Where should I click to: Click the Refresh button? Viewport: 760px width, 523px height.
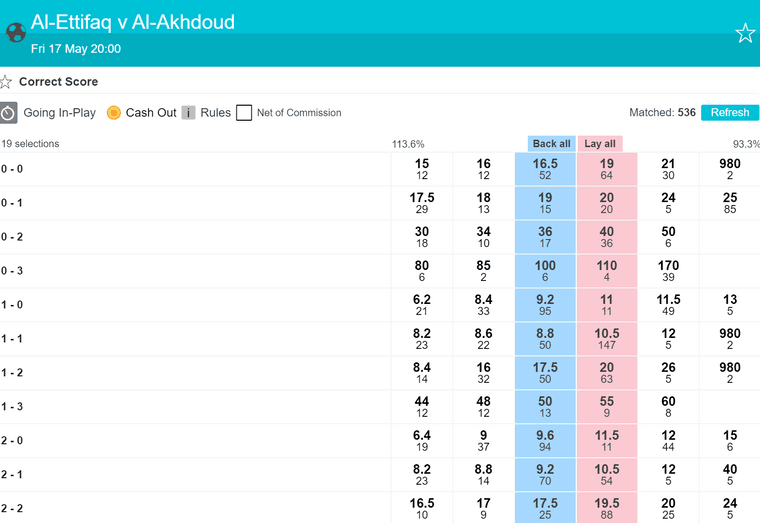(x=730, y=112)
